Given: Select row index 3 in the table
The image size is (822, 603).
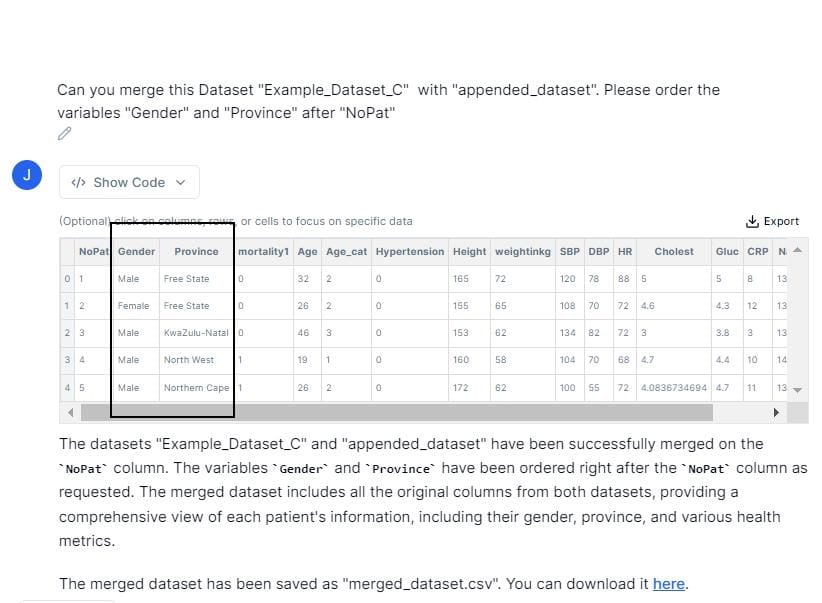Looking at the screenshot, I should (67, 360).
